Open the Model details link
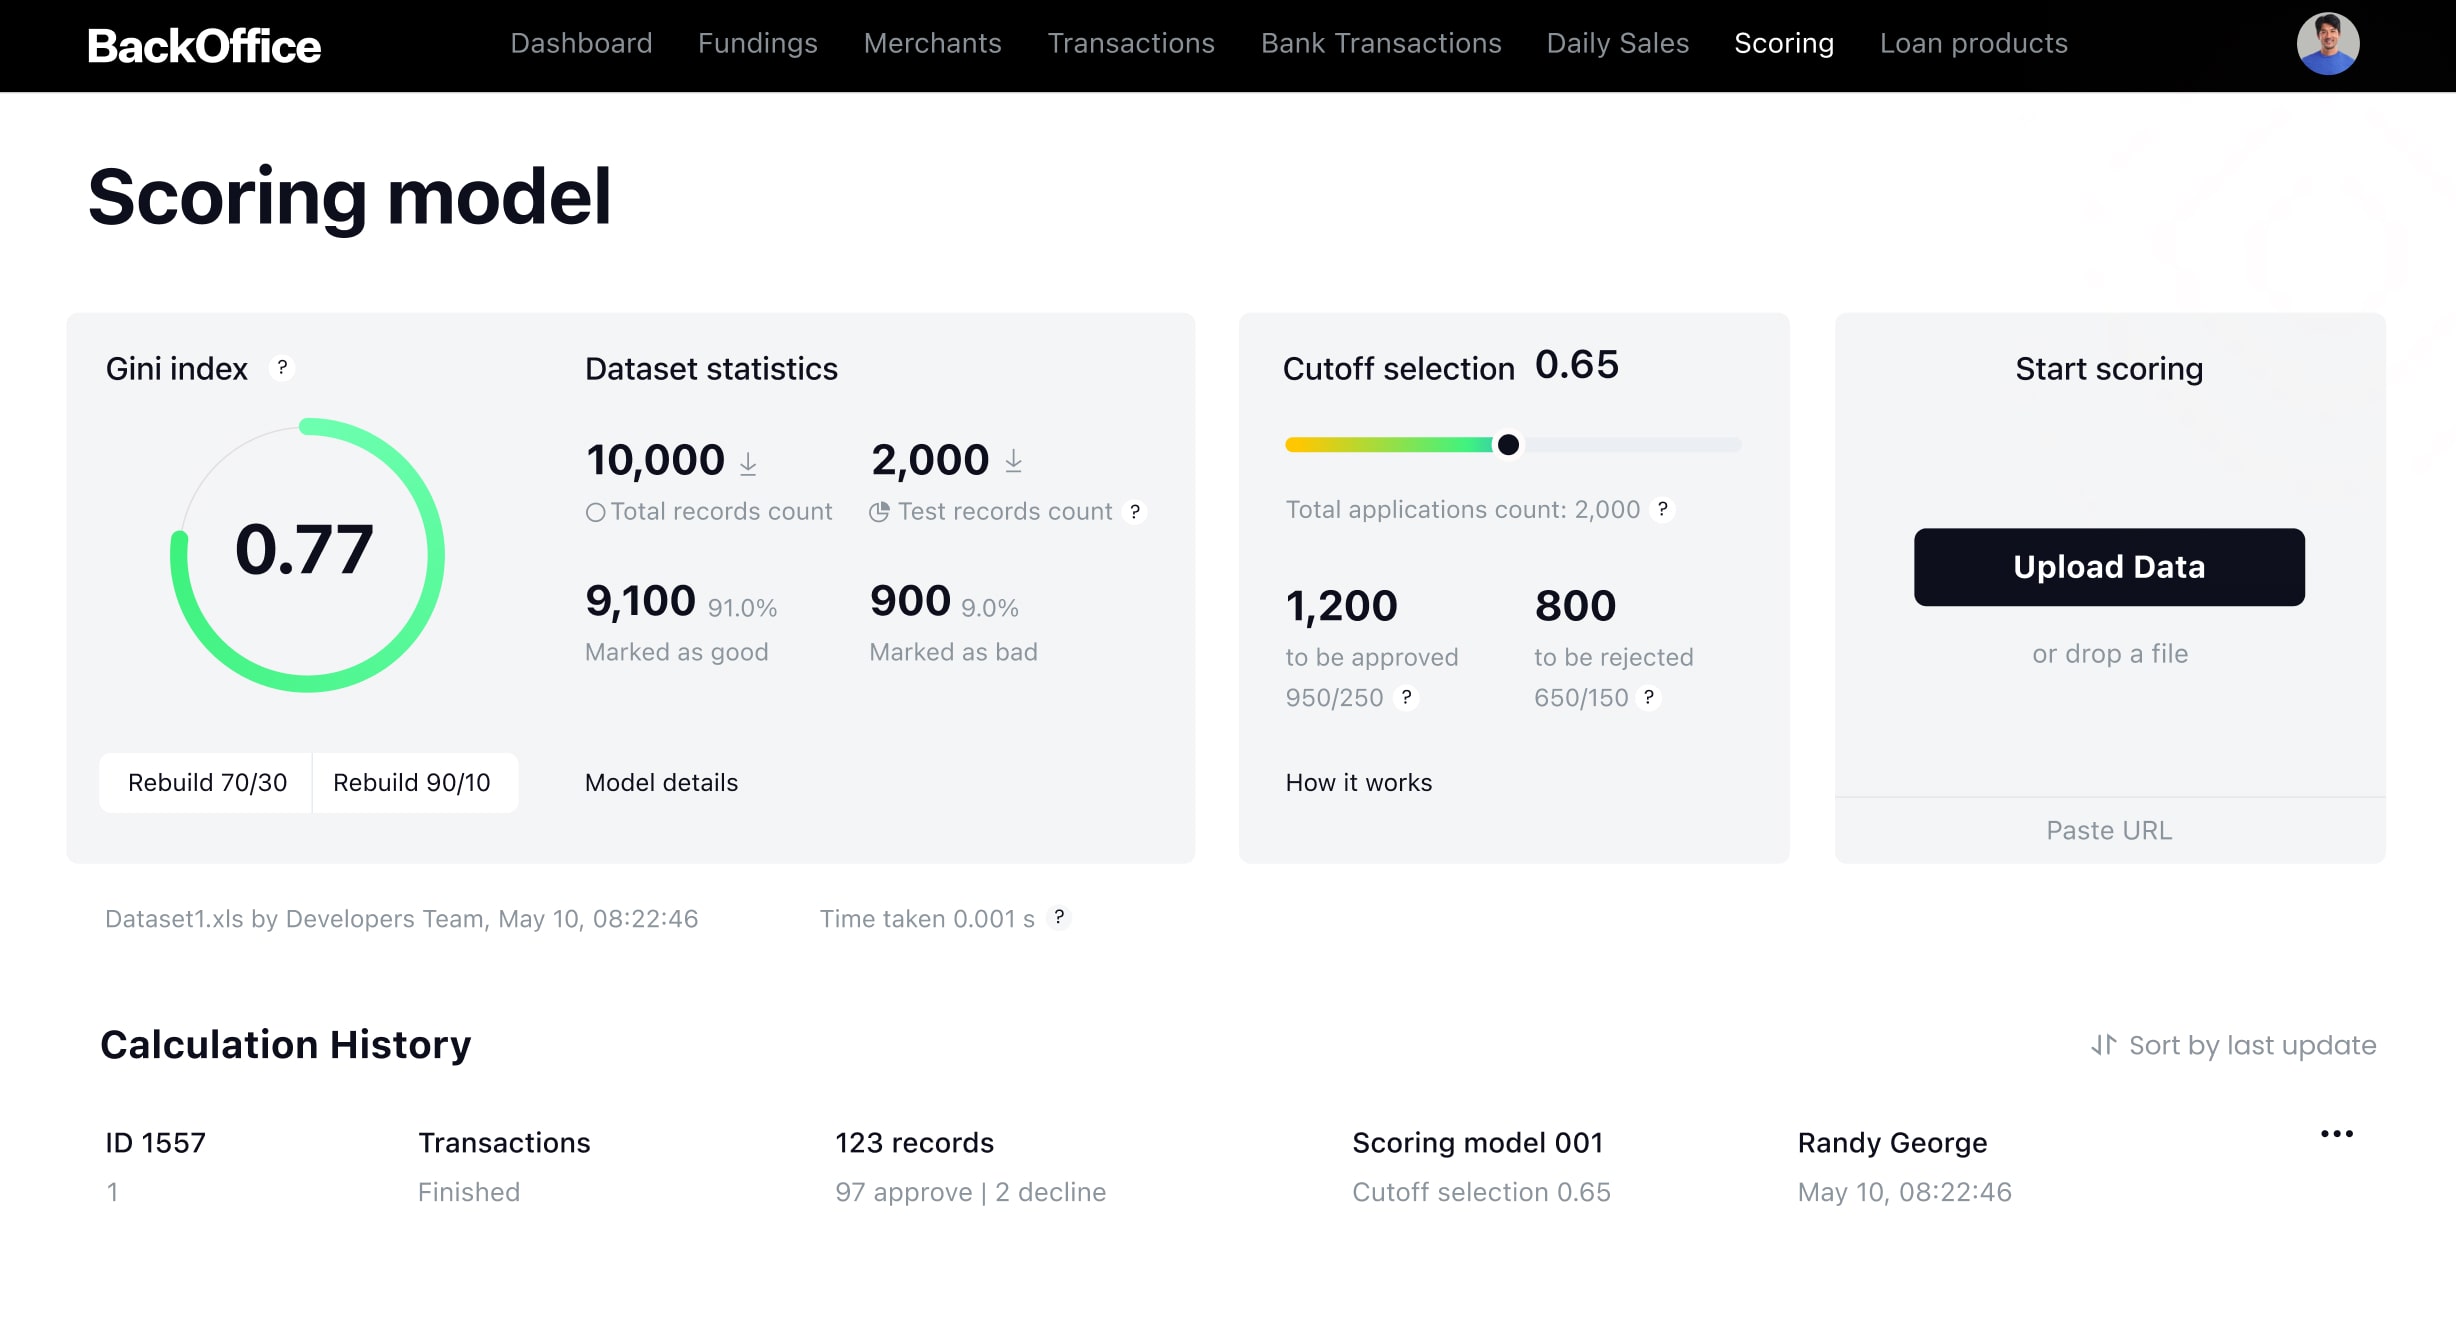 click(661, 782)
